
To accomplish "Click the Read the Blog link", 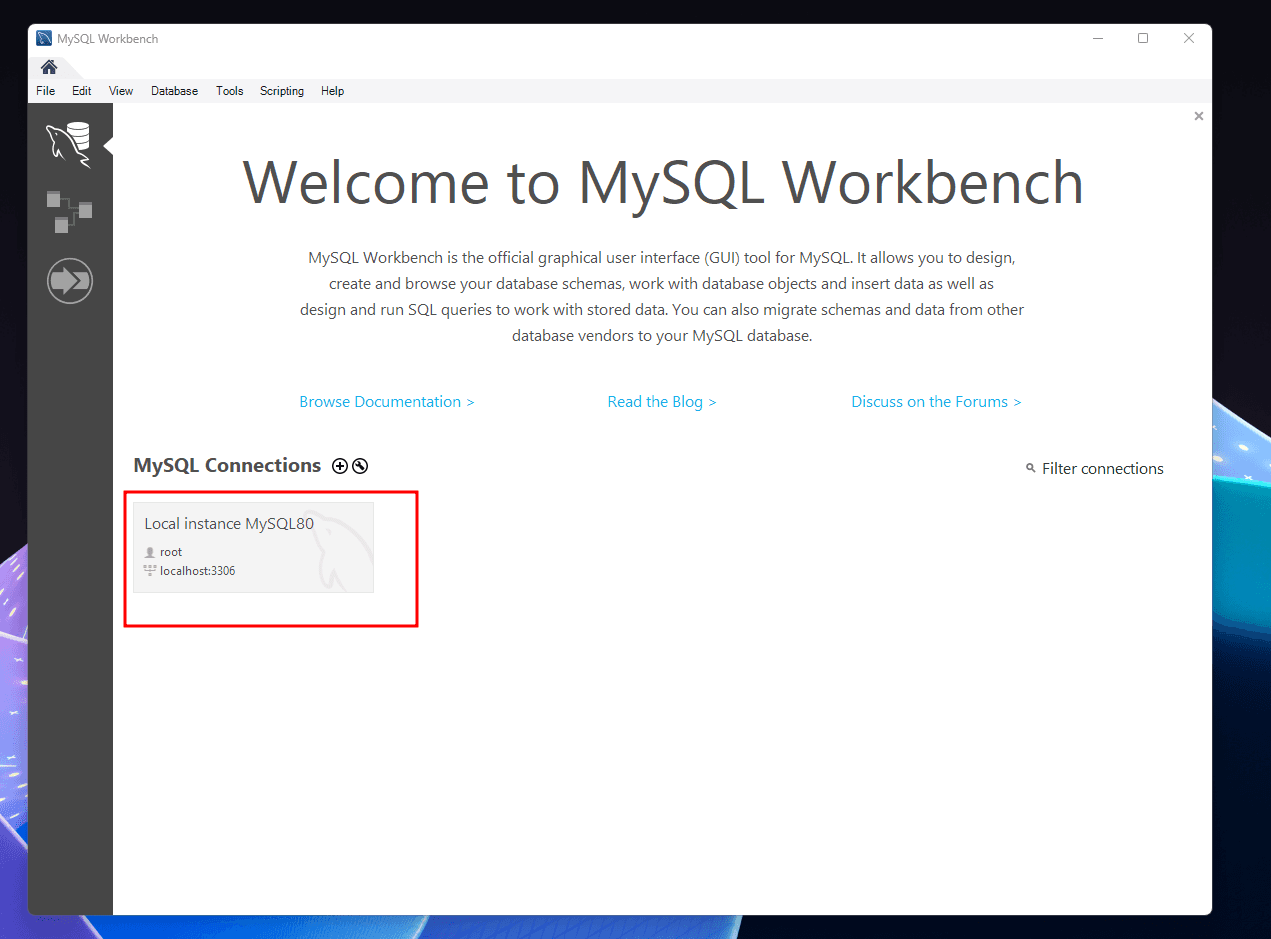I will (x=662, y=402).
